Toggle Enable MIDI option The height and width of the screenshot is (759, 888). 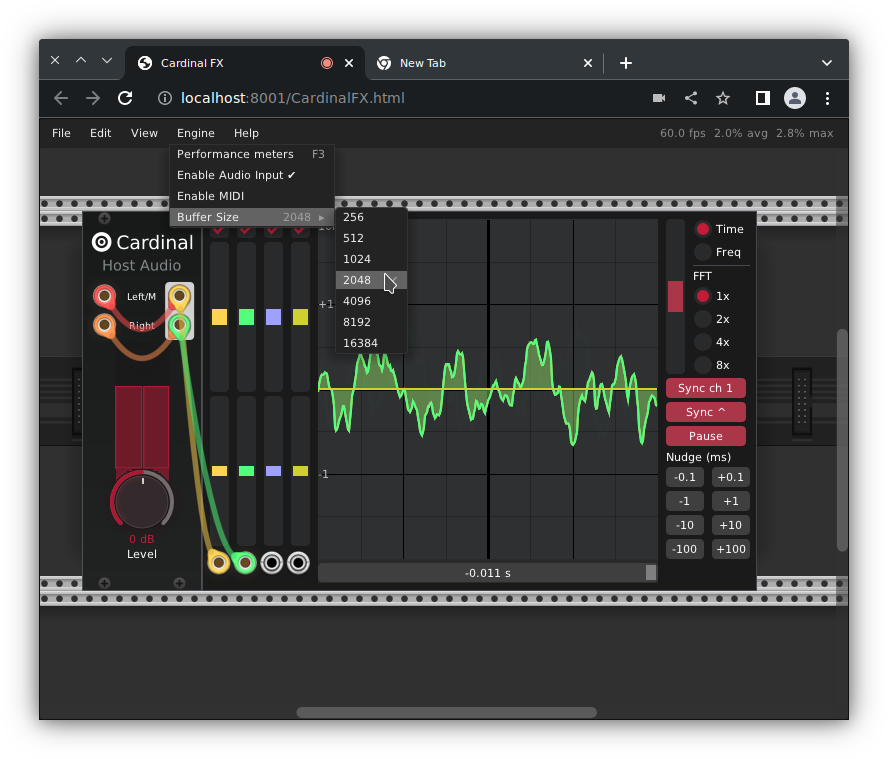251,196
